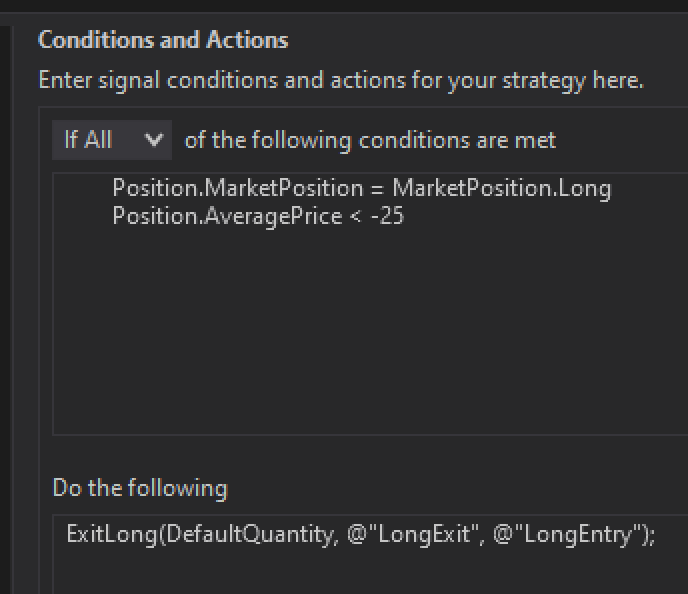Viewport: 688px width, 594px height.
Task: Click the -25 value in AveragePrice condition
Action: (387, 214)
